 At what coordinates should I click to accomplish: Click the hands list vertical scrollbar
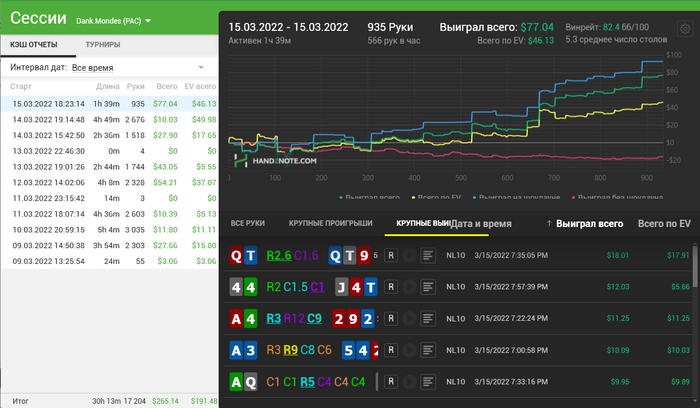[x=695, y=266]
